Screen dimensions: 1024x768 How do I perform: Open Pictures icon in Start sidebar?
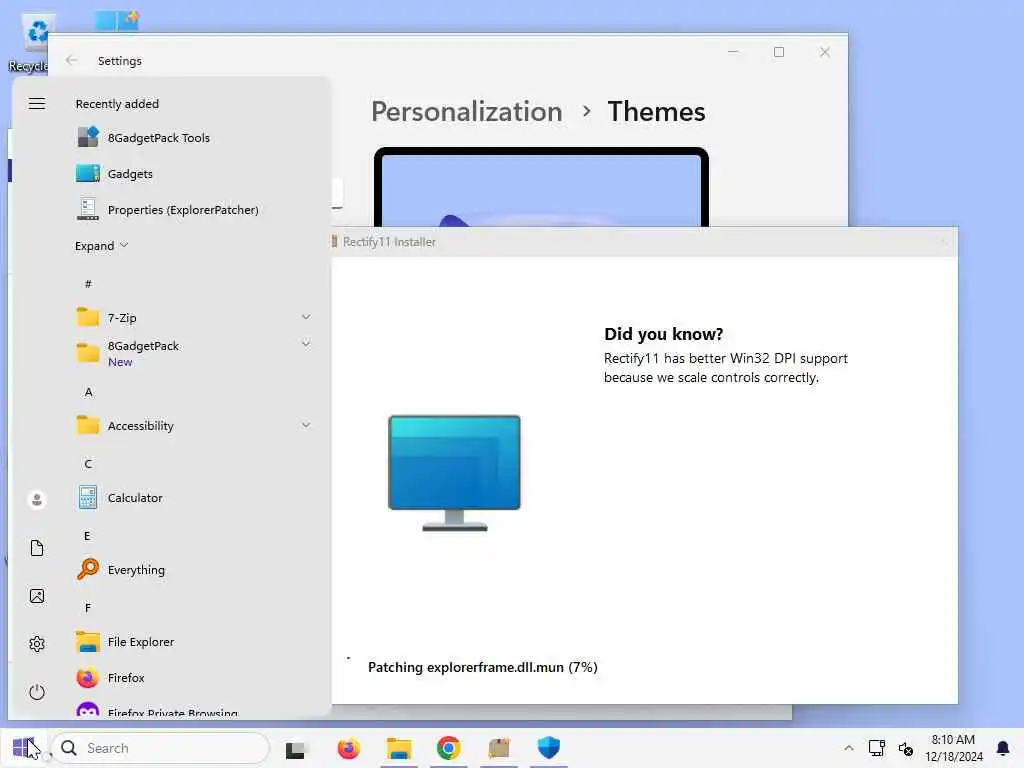click(x=37, y=596)
